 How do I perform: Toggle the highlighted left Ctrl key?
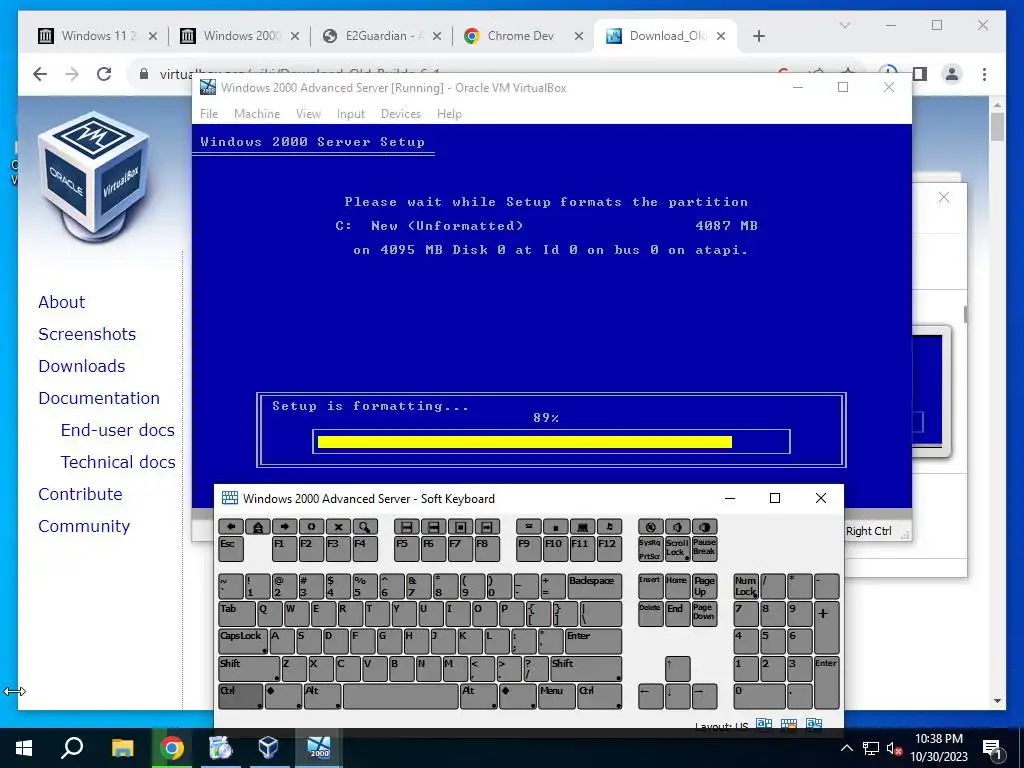click(x=241, y=696)
